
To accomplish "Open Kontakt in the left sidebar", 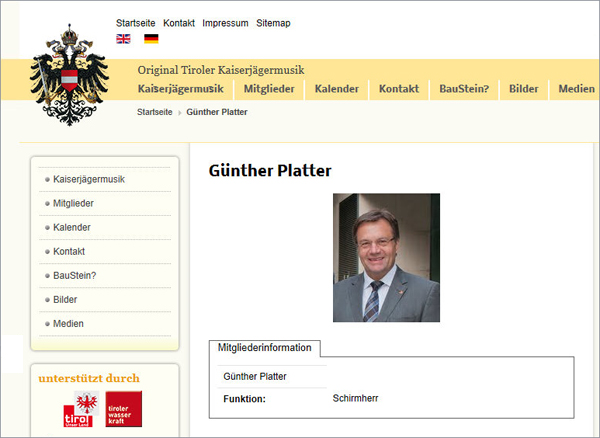I will tap(69, 251).
